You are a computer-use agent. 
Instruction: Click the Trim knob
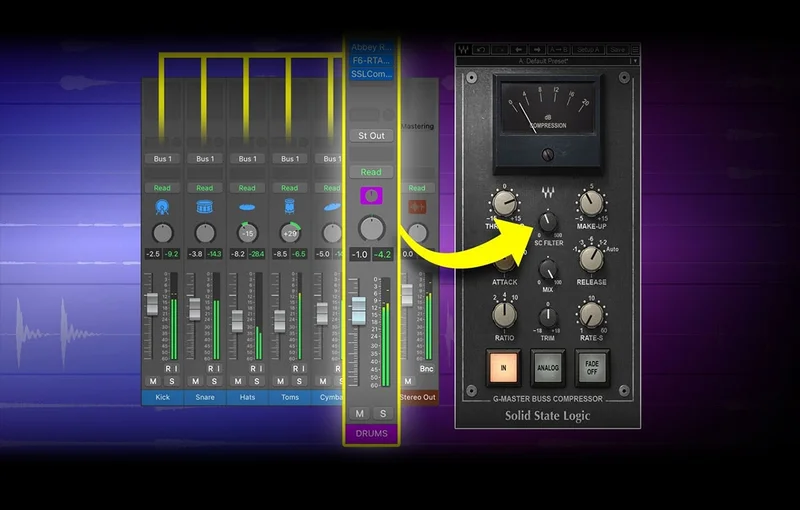pyautogui.click(x=548, y=318)
